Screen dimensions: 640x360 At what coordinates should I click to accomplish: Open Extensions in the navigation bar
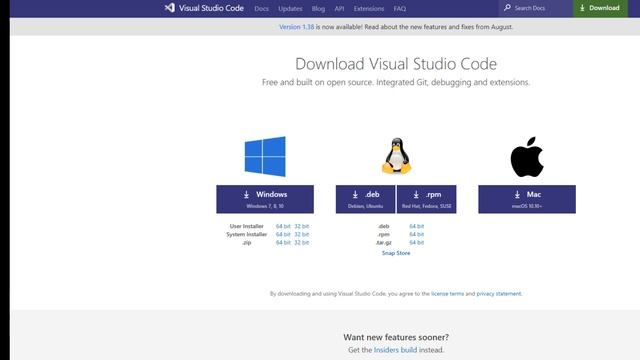[x=369, y=8]
